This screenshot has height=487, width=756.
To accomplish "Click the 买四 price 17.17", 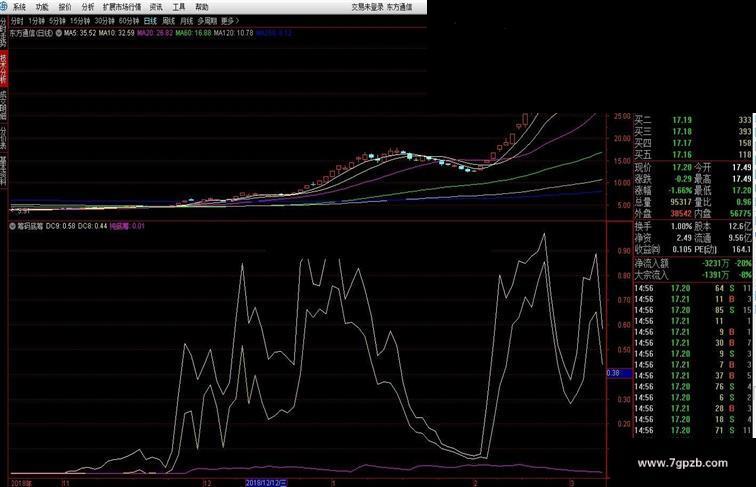I will pos(682,143).
